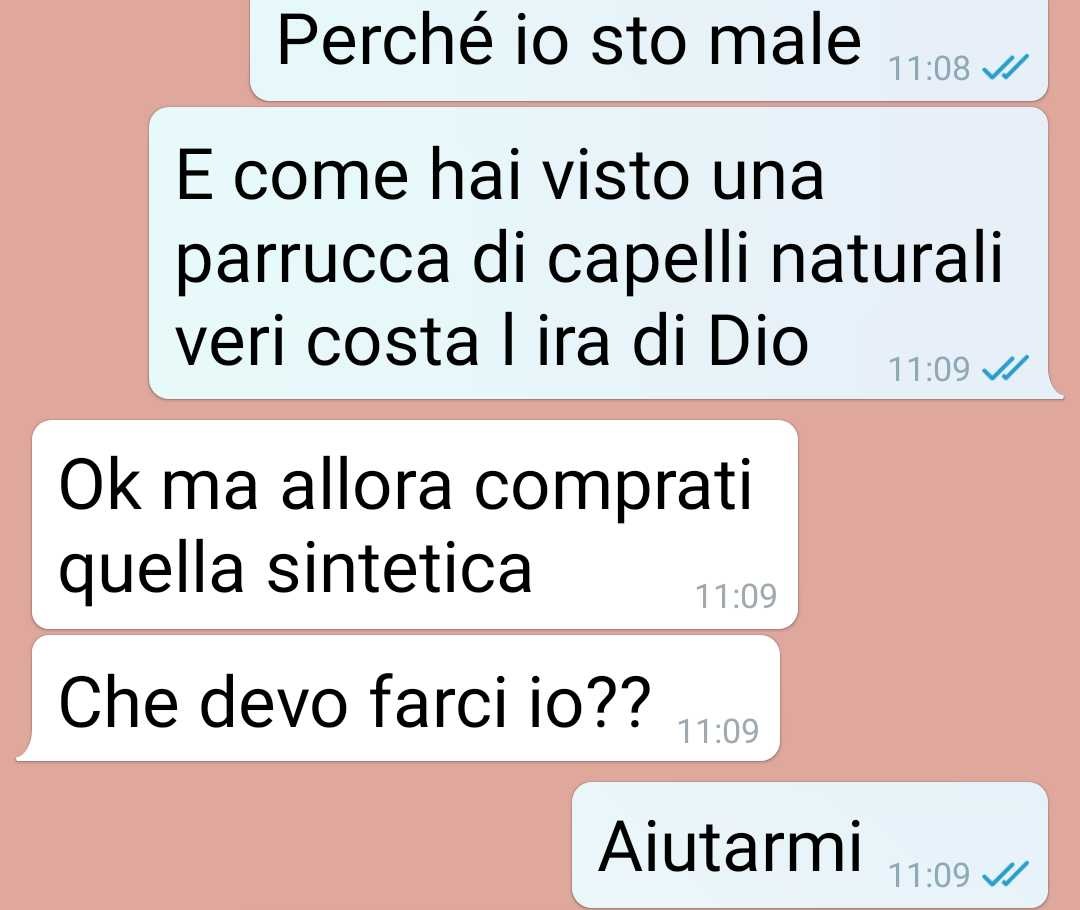Tap the 11:09 timestamp on the 'quella sintetica' message
Image resolution: width=1080 pixels, height=910 pixels.
tap(736, 596)
